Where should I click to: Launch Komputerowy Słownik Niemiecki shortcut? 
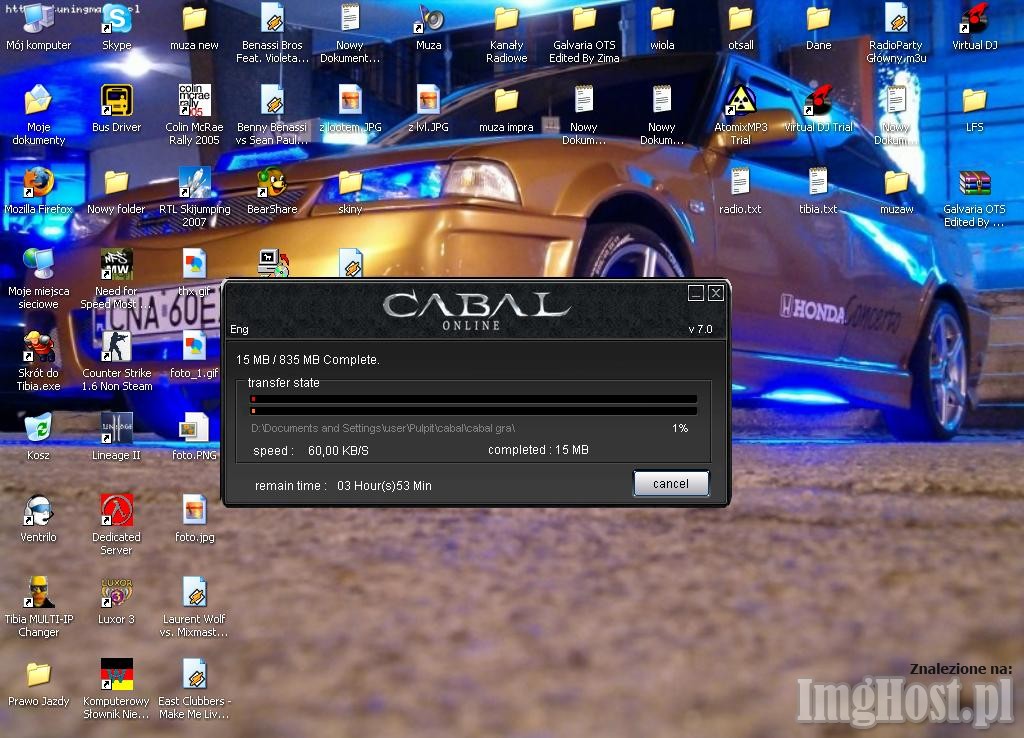click(x=117, y=675)
